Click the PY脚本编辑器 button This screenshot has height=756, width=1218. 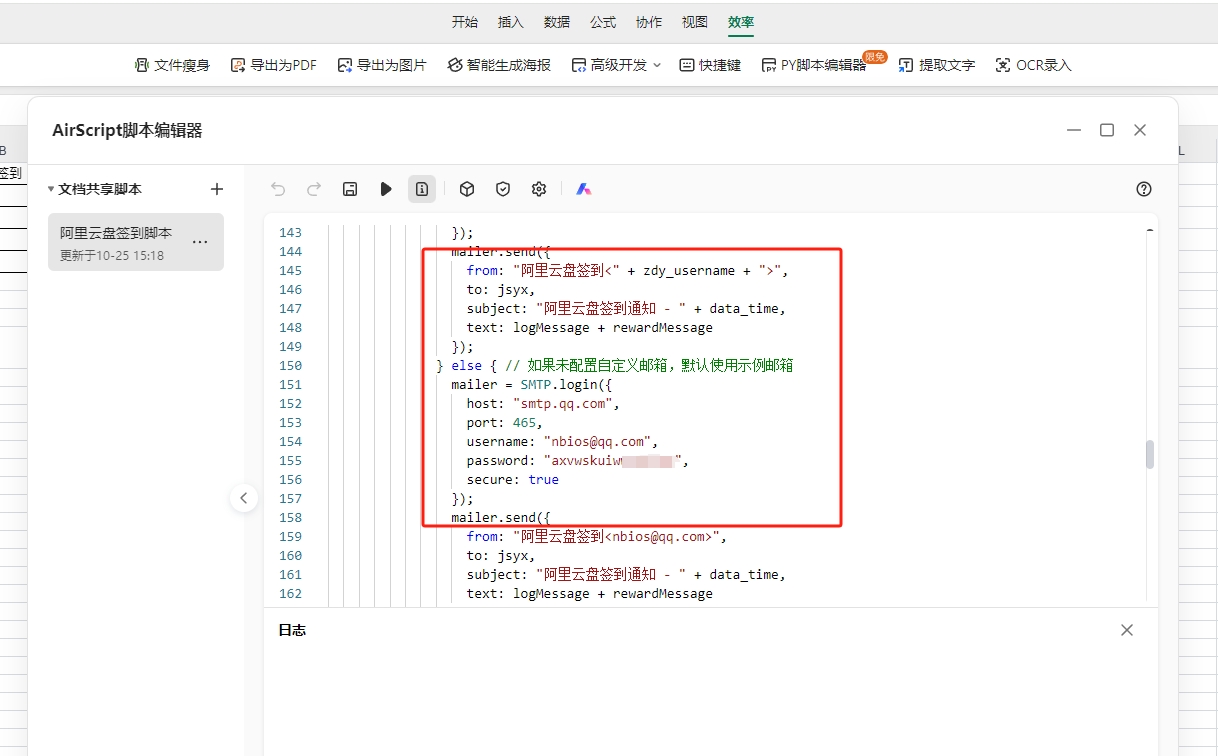(x=813, y=65)
